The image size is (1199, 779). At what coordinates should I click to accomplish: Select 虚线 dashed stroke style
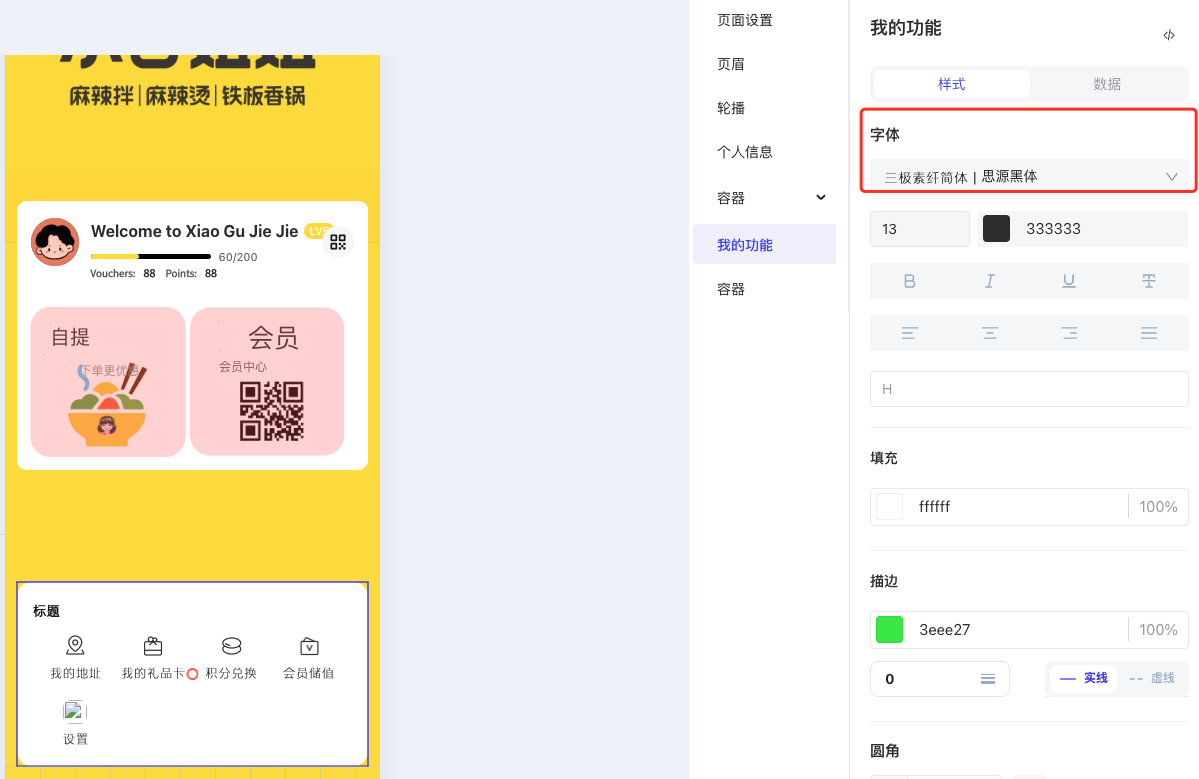point(1151,678)
